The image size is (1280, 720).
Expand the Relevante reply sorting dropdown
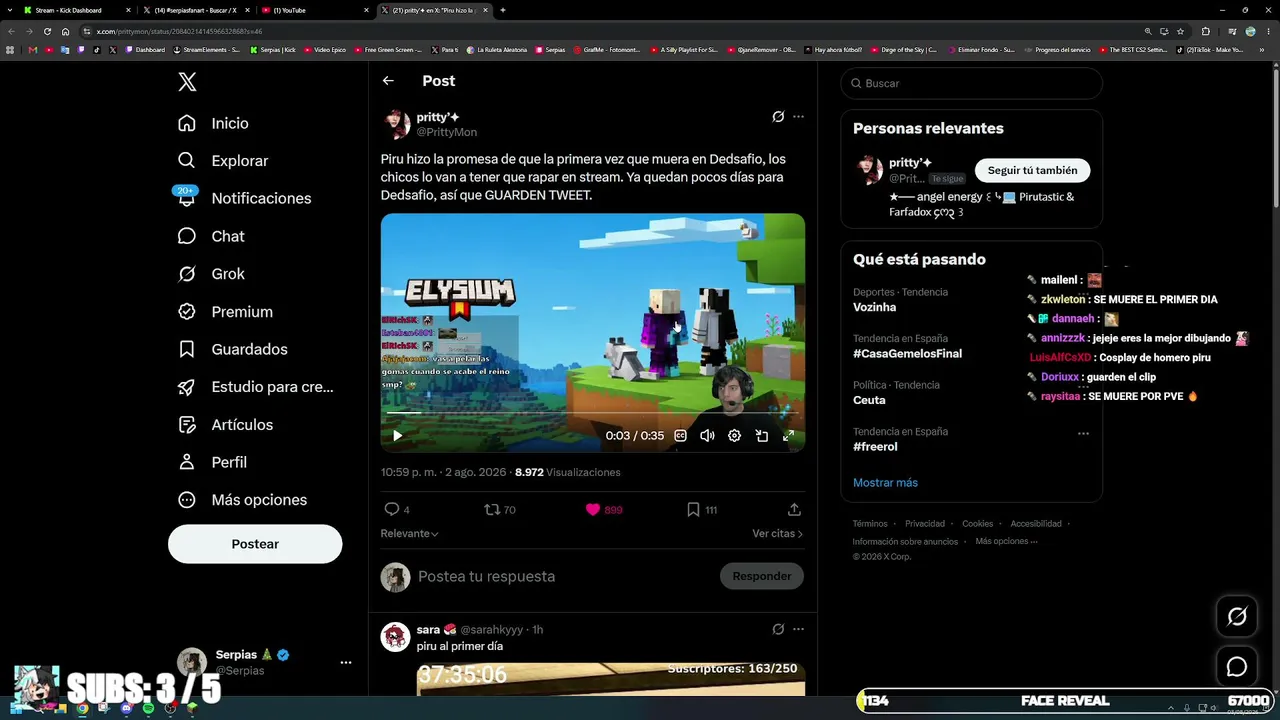409,534
